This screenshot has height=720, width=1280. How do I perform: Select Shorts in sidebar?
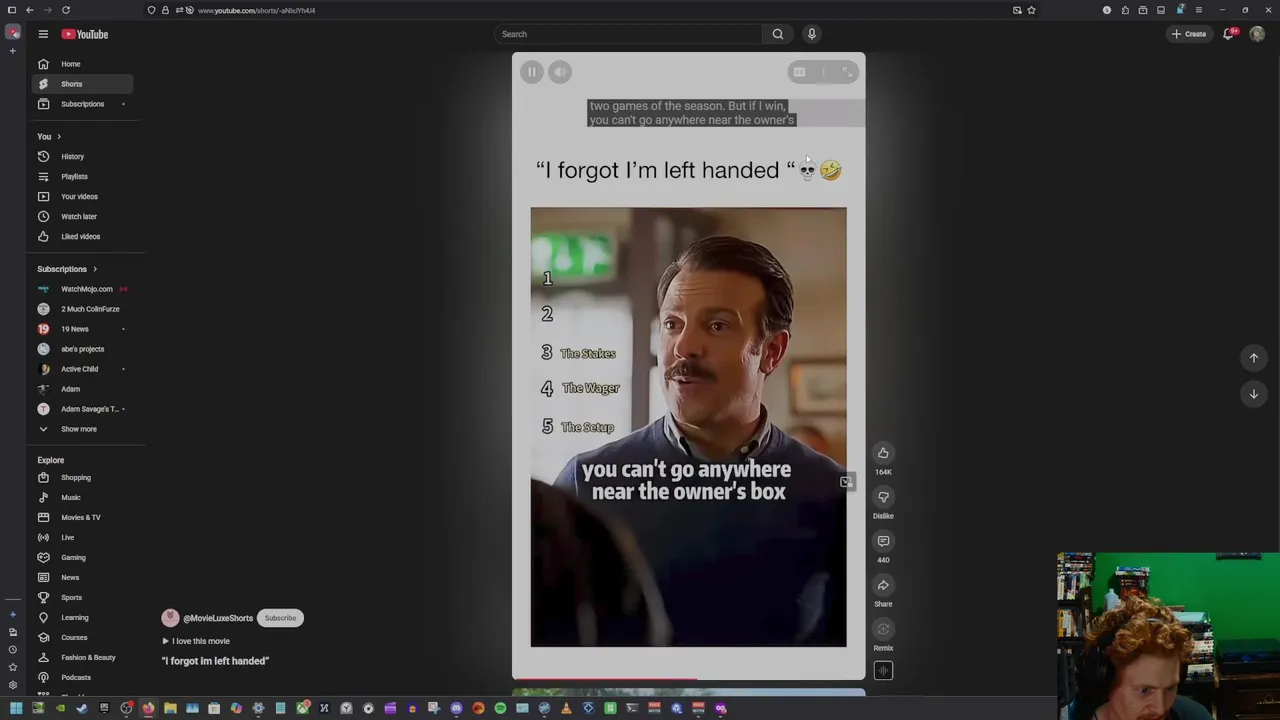pos(82,84)
